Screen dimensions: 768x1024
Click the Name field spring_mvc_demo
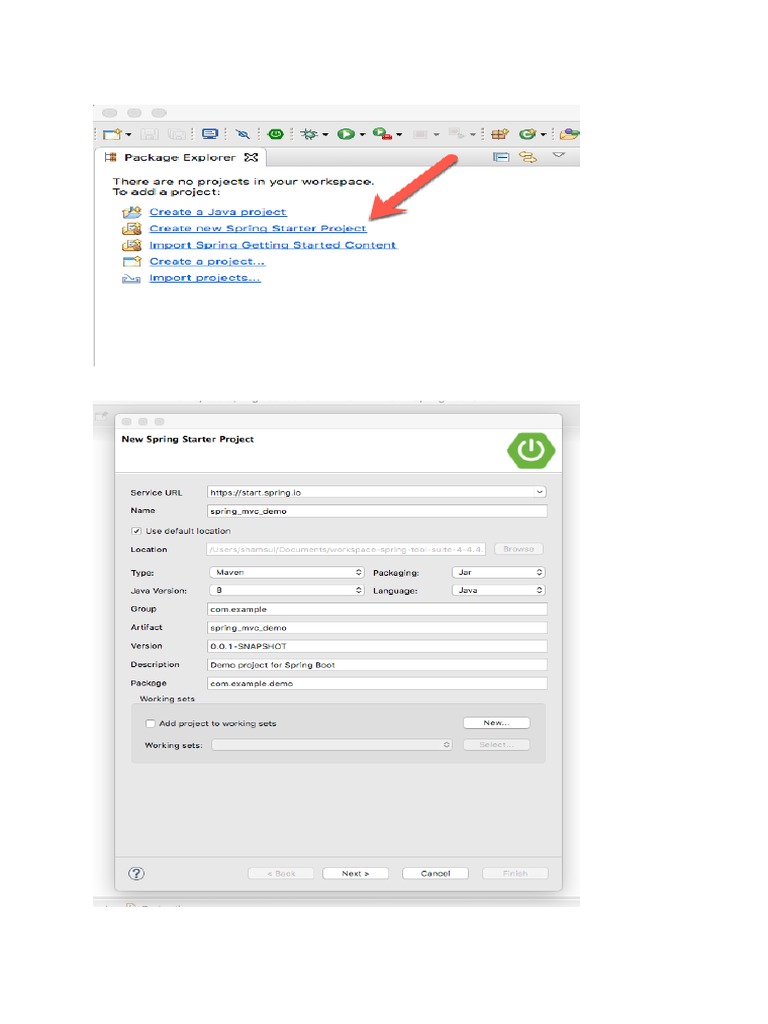377,511
